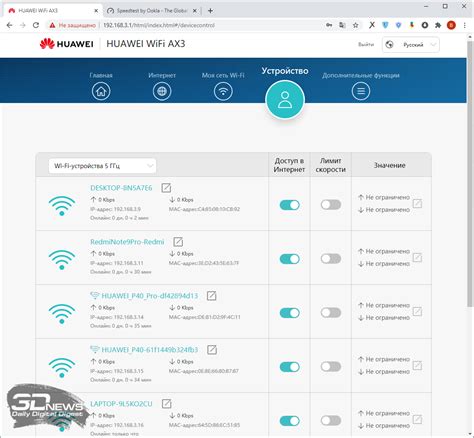Image resolution: width=474 pixels, height=438 pixels.
Task: Edit name of HUAWEI_P40-61f1449b324fb3 device
Action: click(212, 350)
